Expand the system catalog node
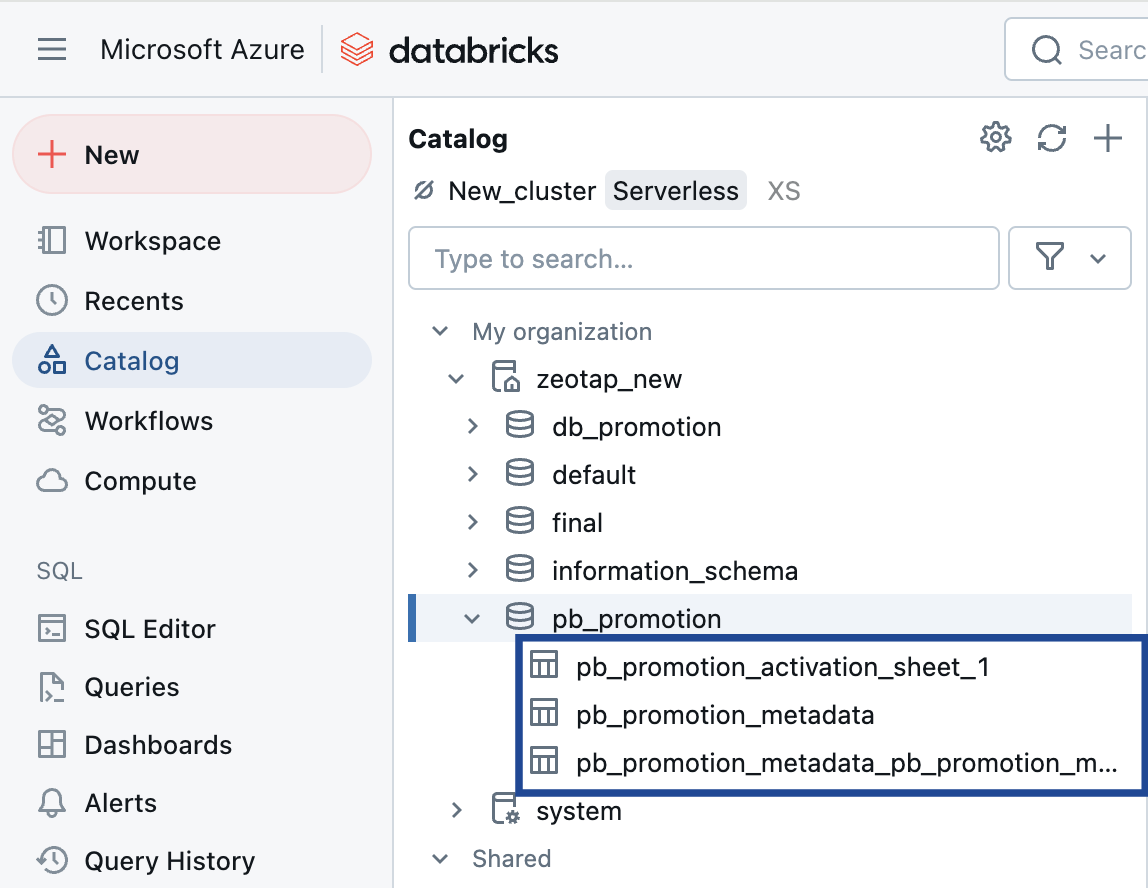1148x888 pixels. coord(457,810)
